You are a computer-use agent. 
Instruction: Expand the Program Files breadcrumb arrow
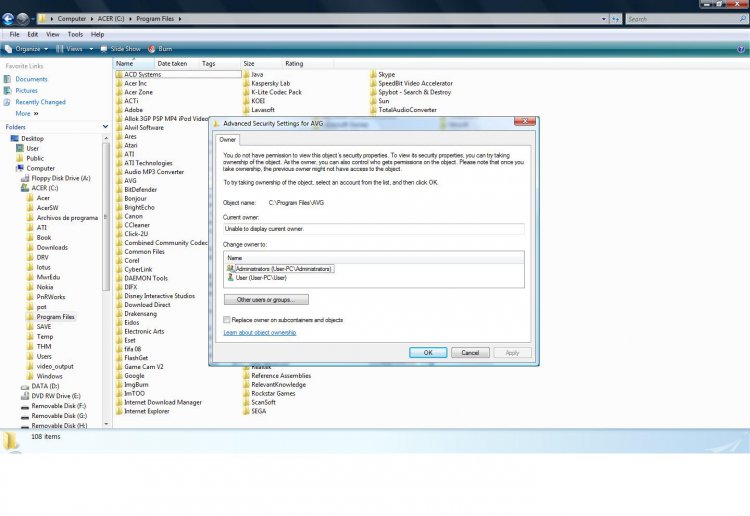pos(180,19)
